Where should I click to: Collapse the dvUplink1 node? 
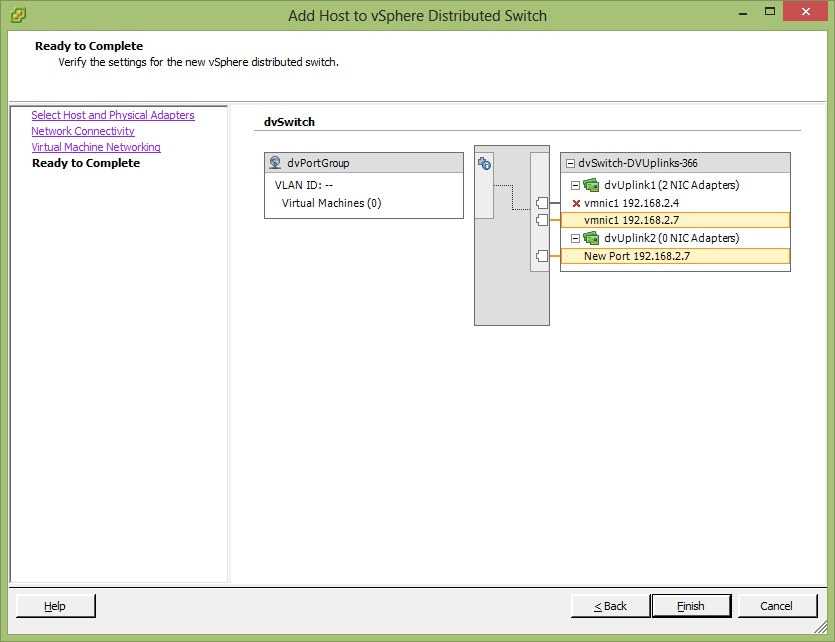576,185
